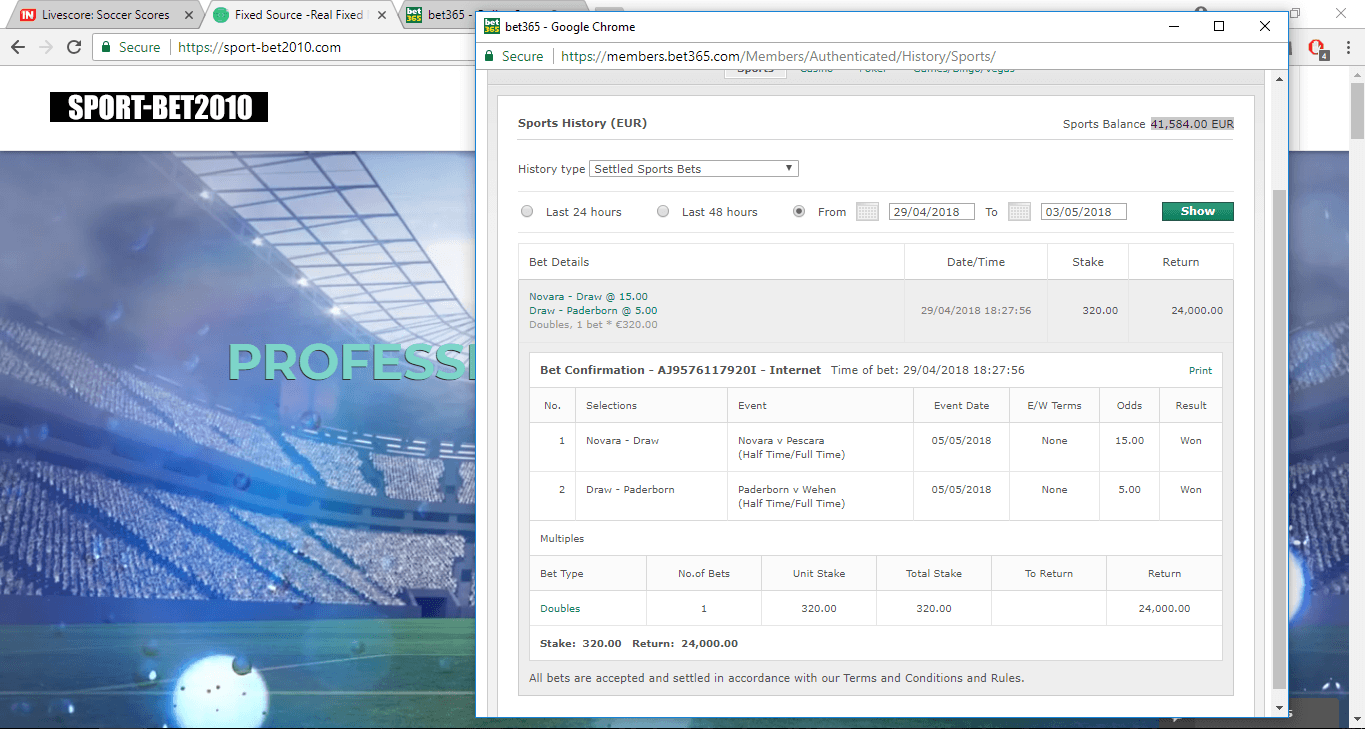
Task: Open the From date calendar picker
Action: [867, 212]
